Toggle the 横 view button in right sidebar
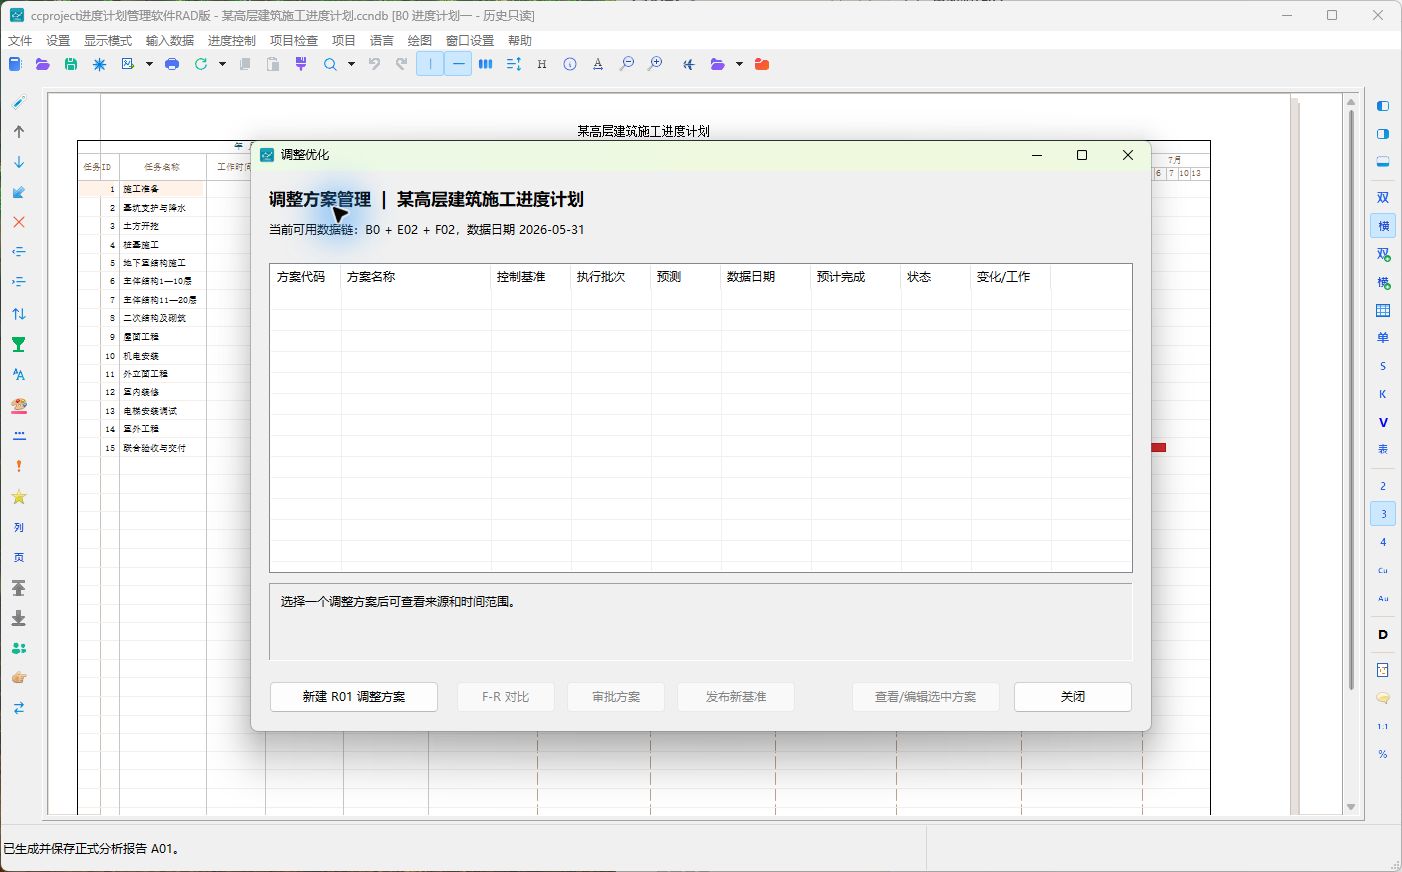Screen dimensions: 1402x872 pyautogui.click(x=1383, y=226)
